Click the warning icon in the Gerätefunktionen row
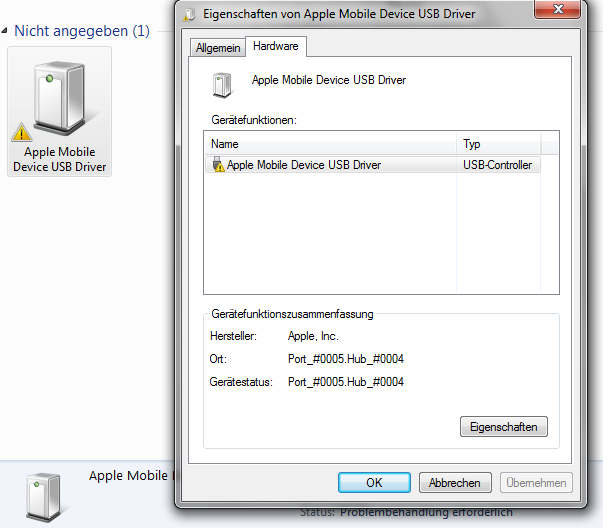This screenshot has width=609, height=530. point(218,165)
